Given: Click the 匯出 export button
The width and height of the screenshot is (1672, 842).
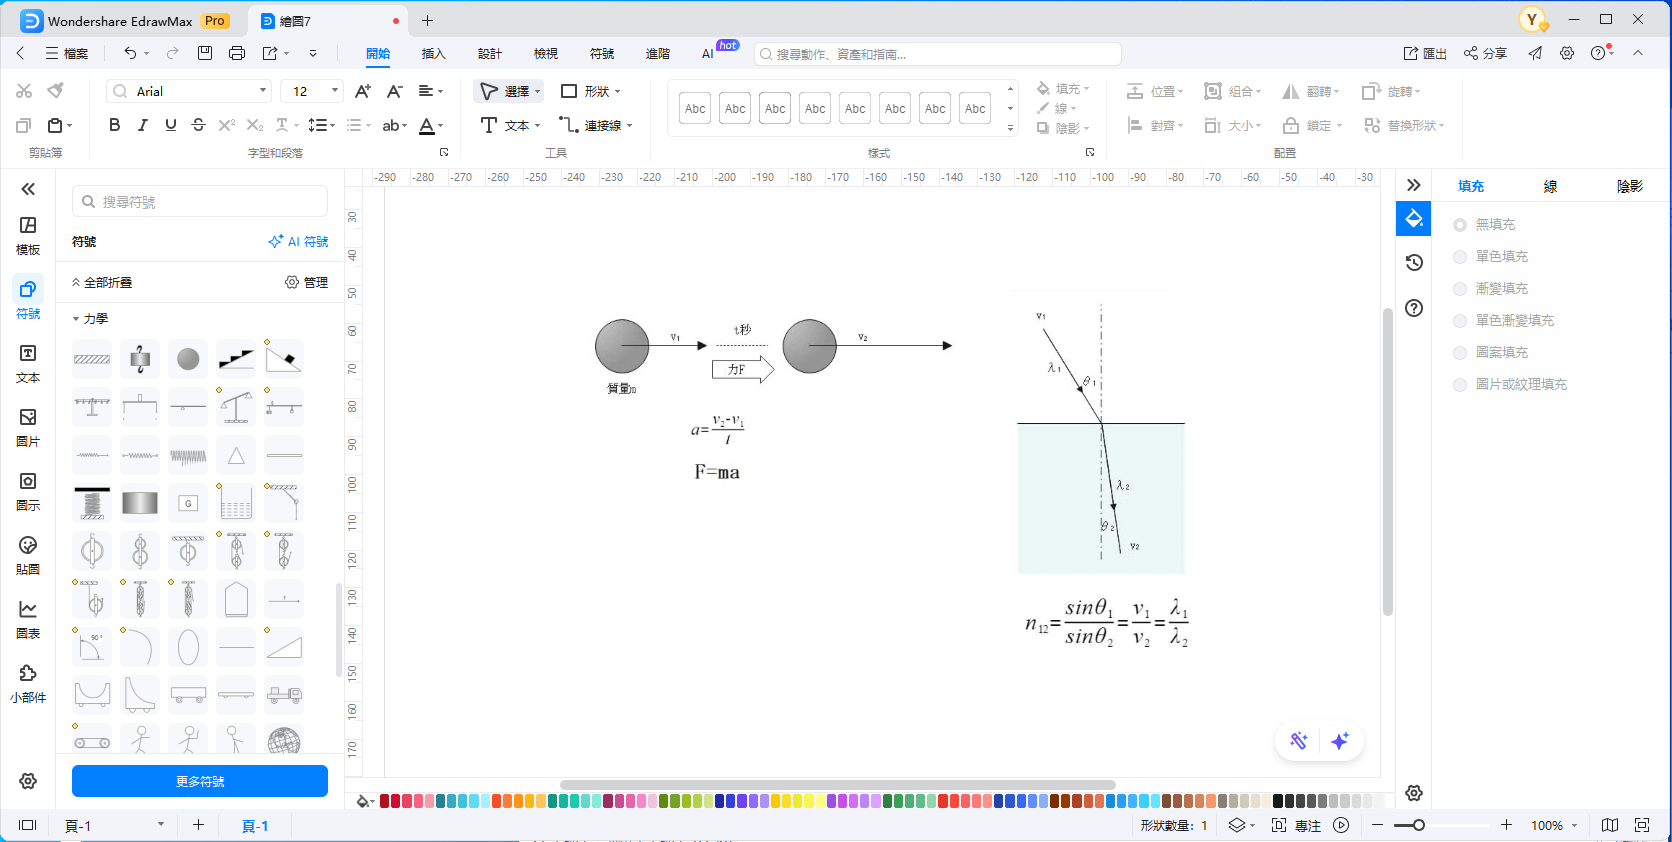Looking at the screenshot, I should point(1425,53).
